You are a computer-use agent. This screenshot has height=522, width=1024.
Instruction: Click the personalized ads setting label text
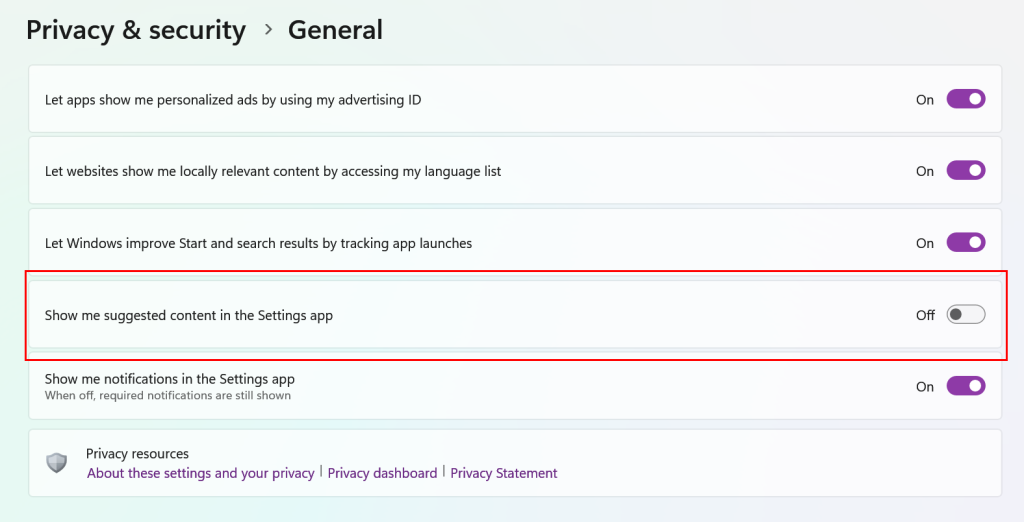(233, 100)
